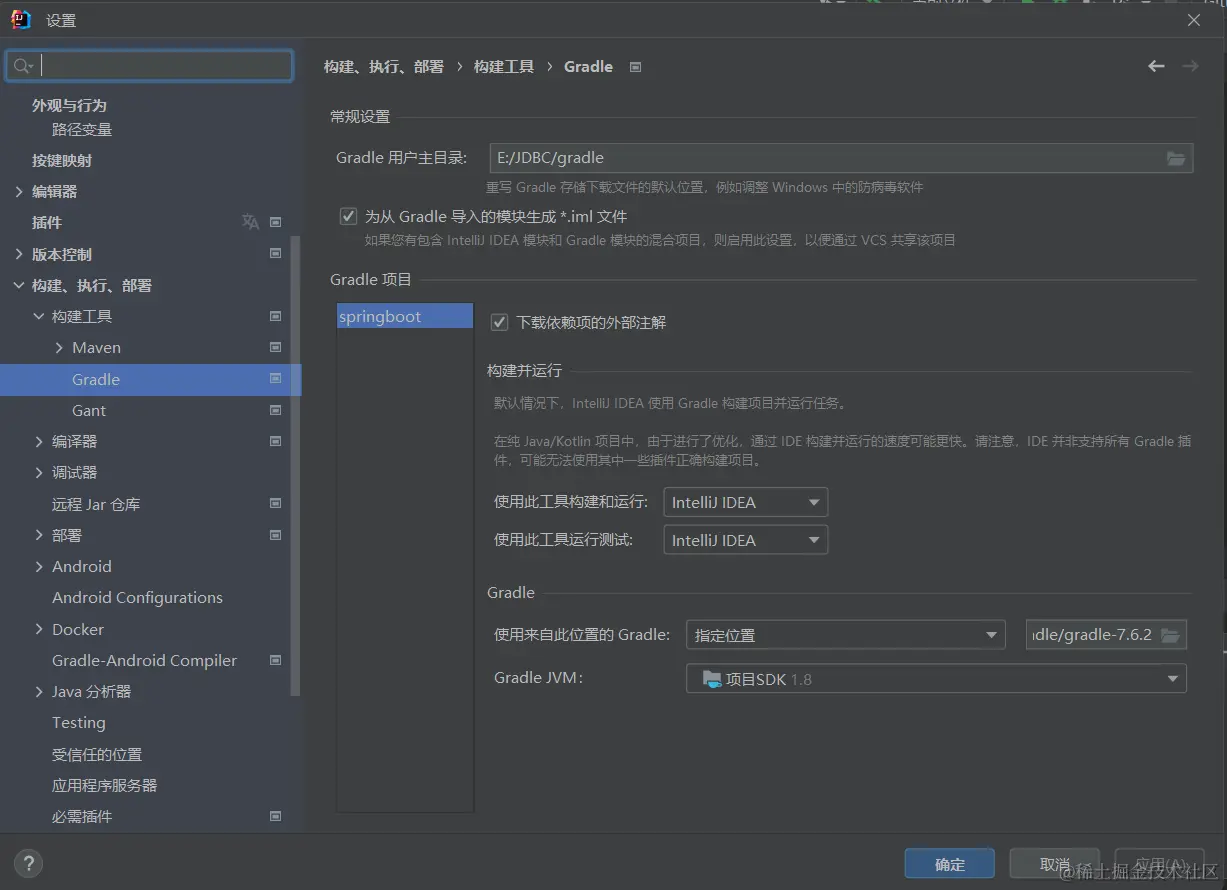Click the search magnifier icon in settings
This screenshot has height=890, width=1227.
(x=21, y=66)
